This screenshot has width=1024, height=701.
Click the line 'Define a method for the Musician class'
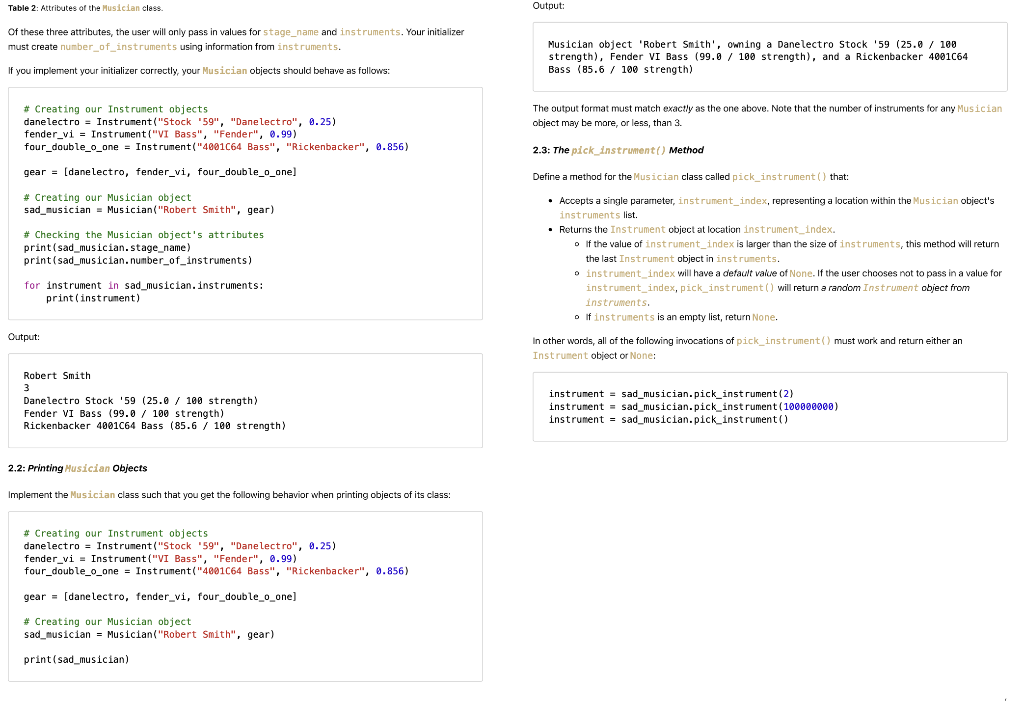tap(690, 177)
